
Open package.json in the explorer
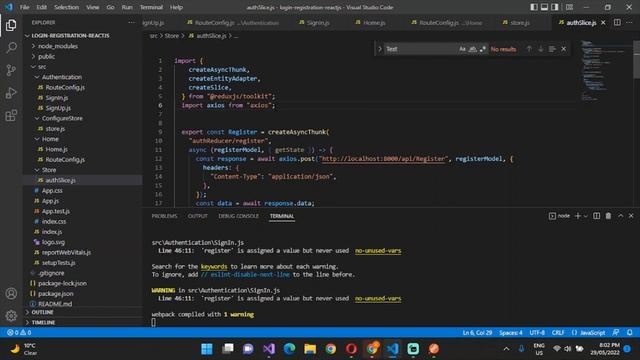coord(56,293)
